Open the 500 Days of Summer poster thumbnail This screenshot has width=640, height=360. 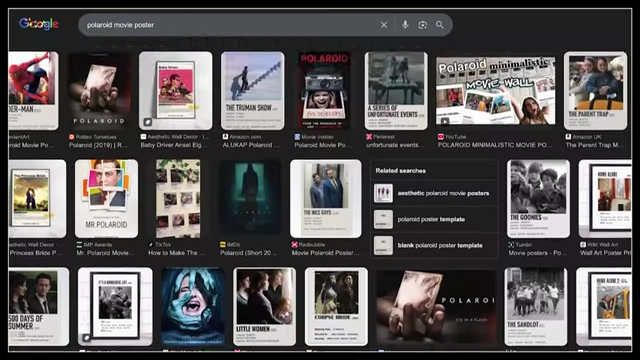point(39,307)
